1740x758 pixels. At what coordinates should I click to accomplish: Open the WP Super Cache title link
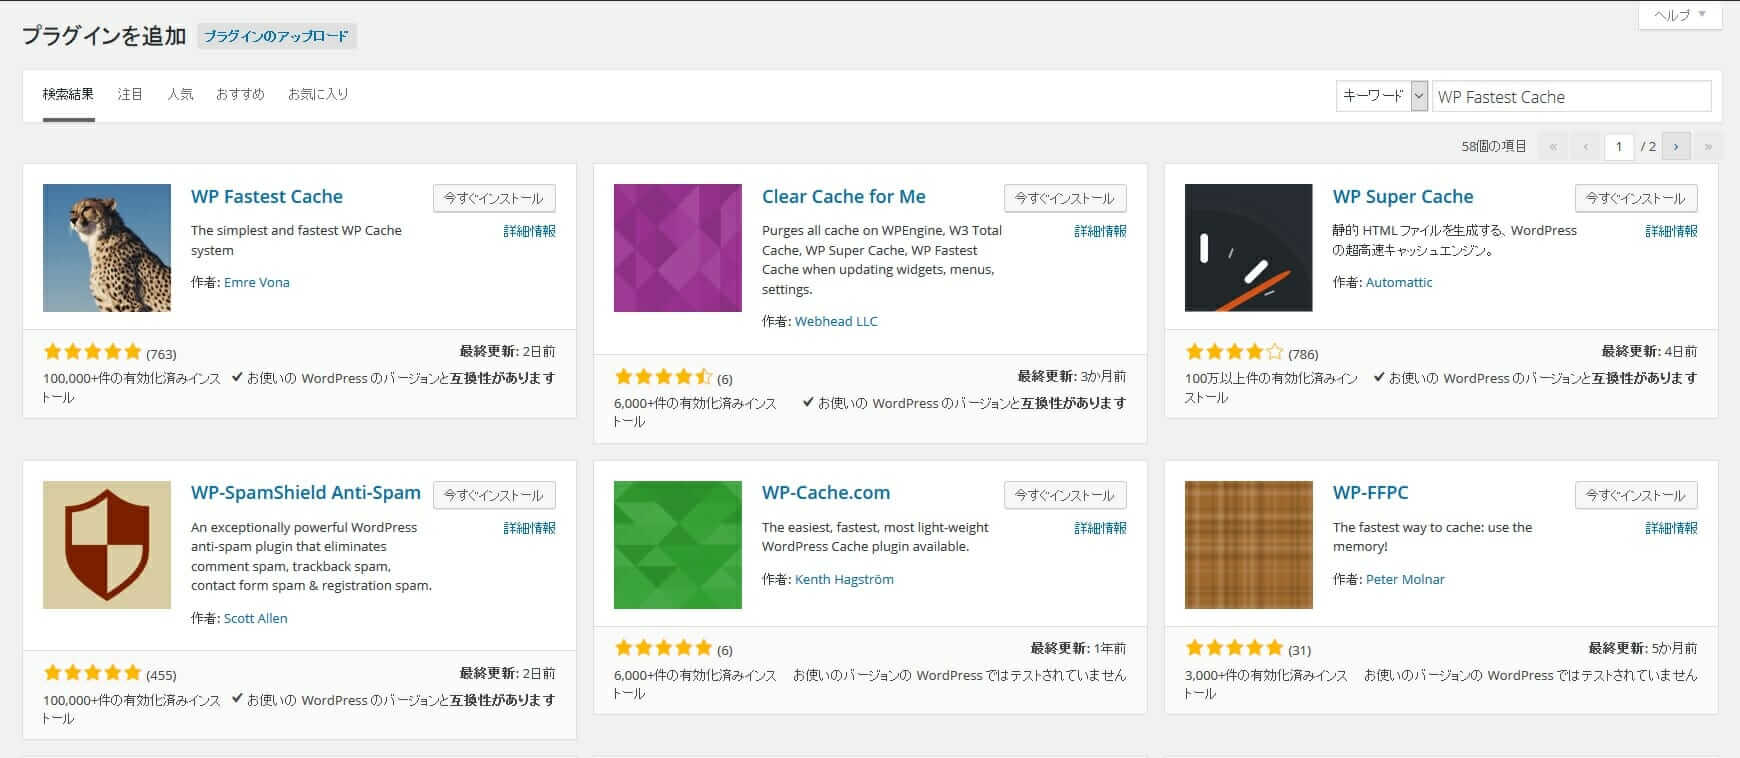(x=1403, y=197)
